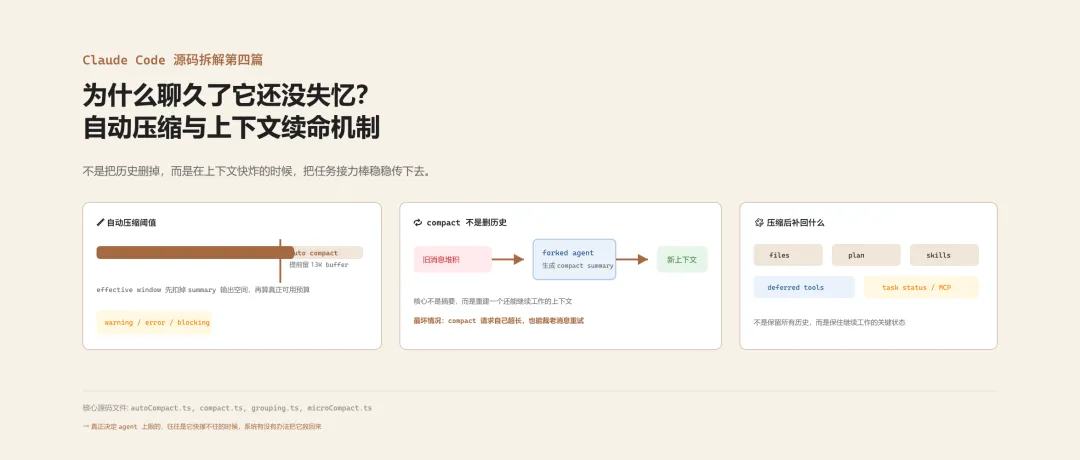The height and width of the screenshot is (460, 1080).
Task: Select the 'deferred tools' blue chip
Action: point(804,287)
